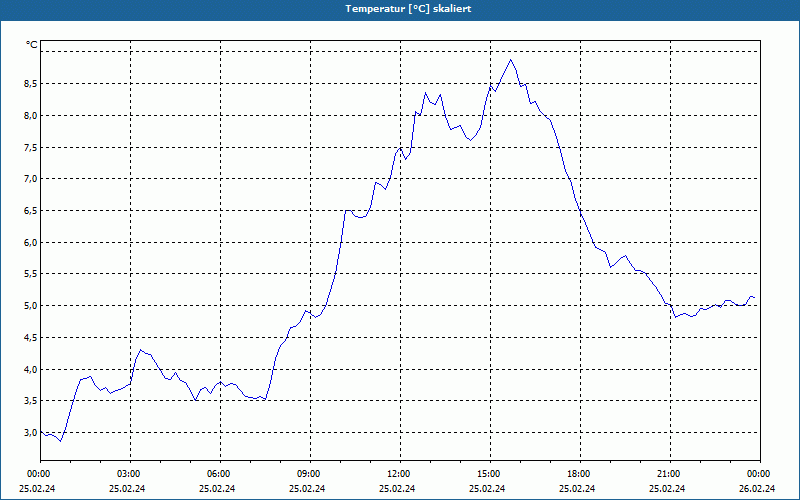Click the 5,5 temperature tick label
The height and width of the screenshot is (500, 800).
click(30, 274)
